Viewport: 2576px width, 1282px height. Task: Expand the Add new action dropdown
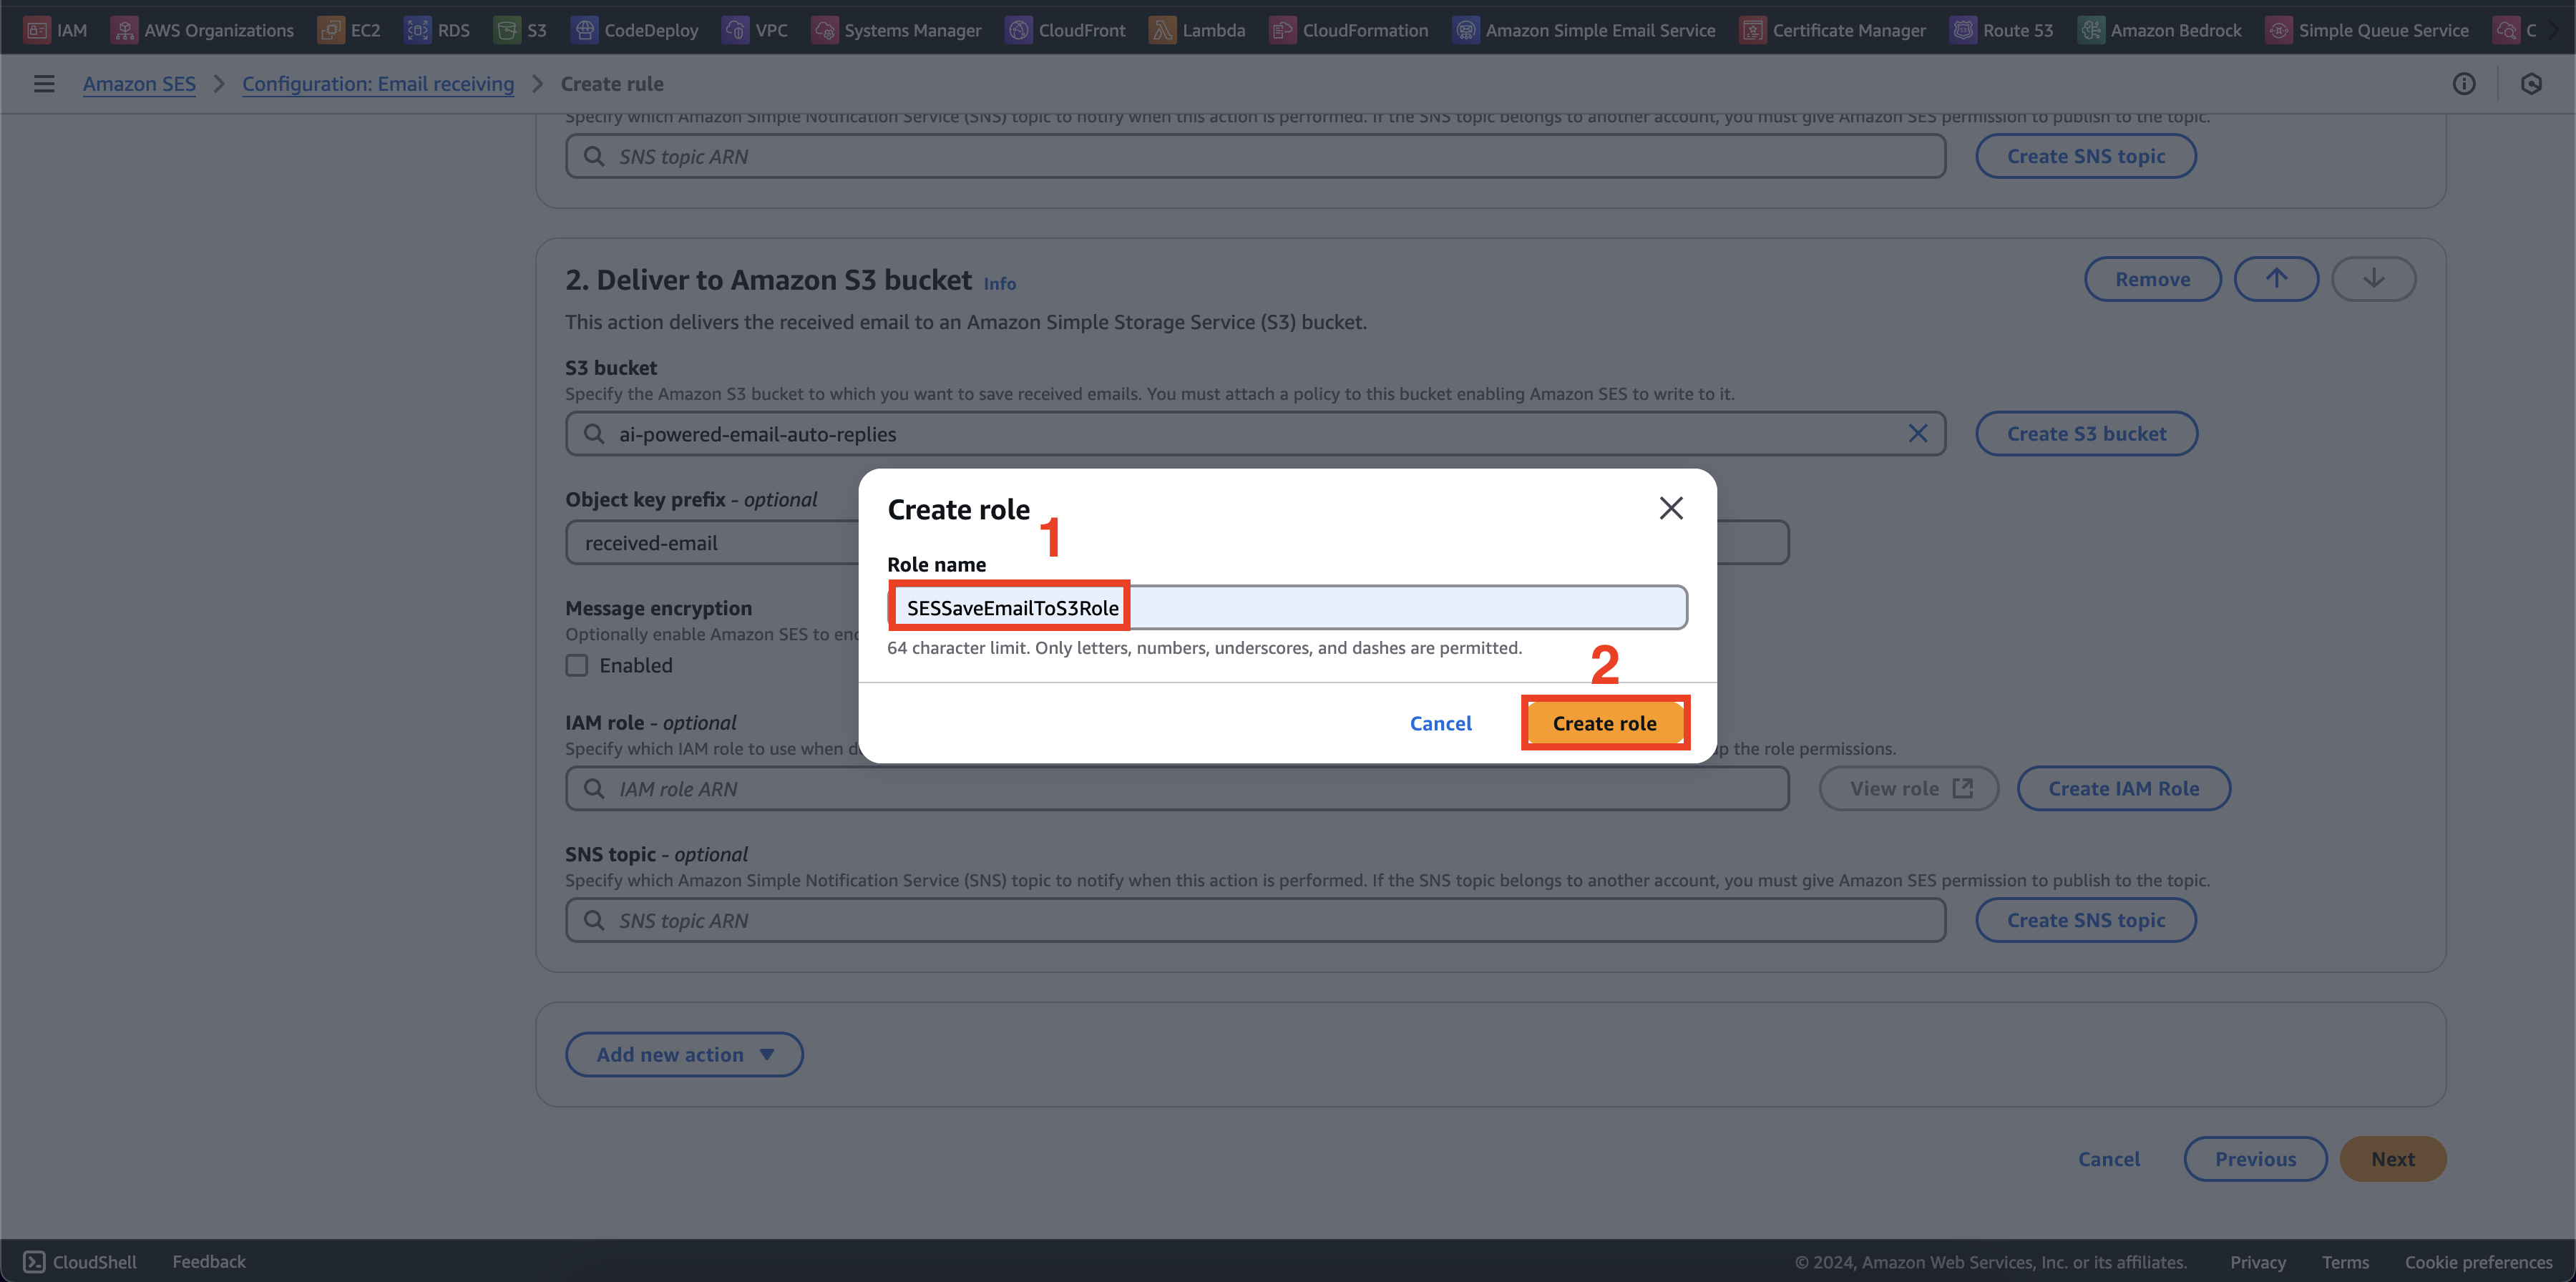coord(684,1054)
